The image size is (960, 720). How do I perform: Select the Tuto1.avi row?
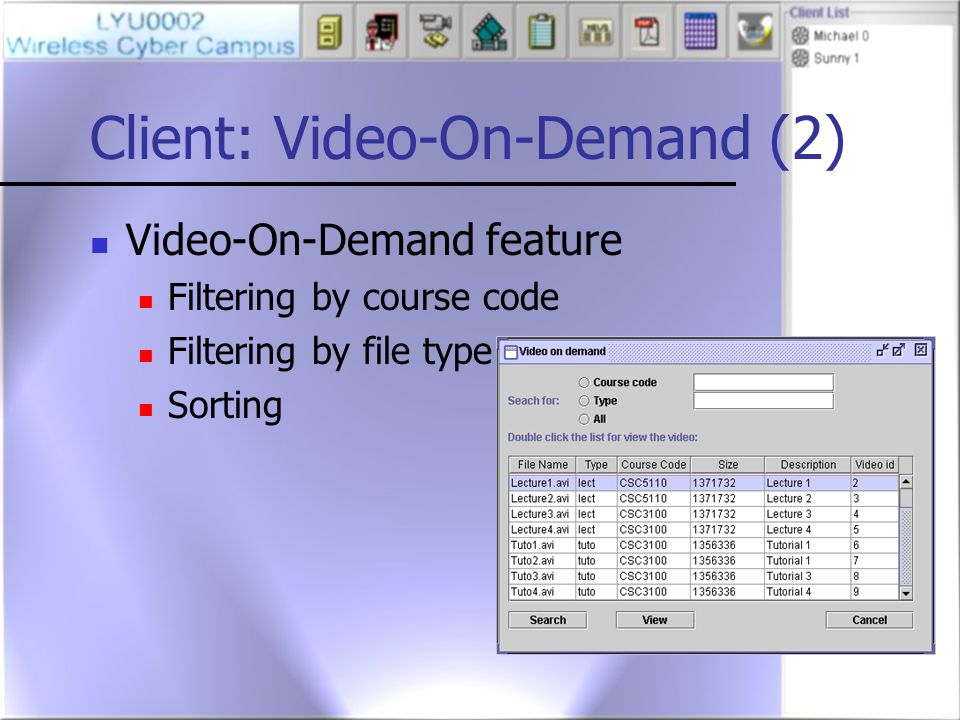click(704, 545)
